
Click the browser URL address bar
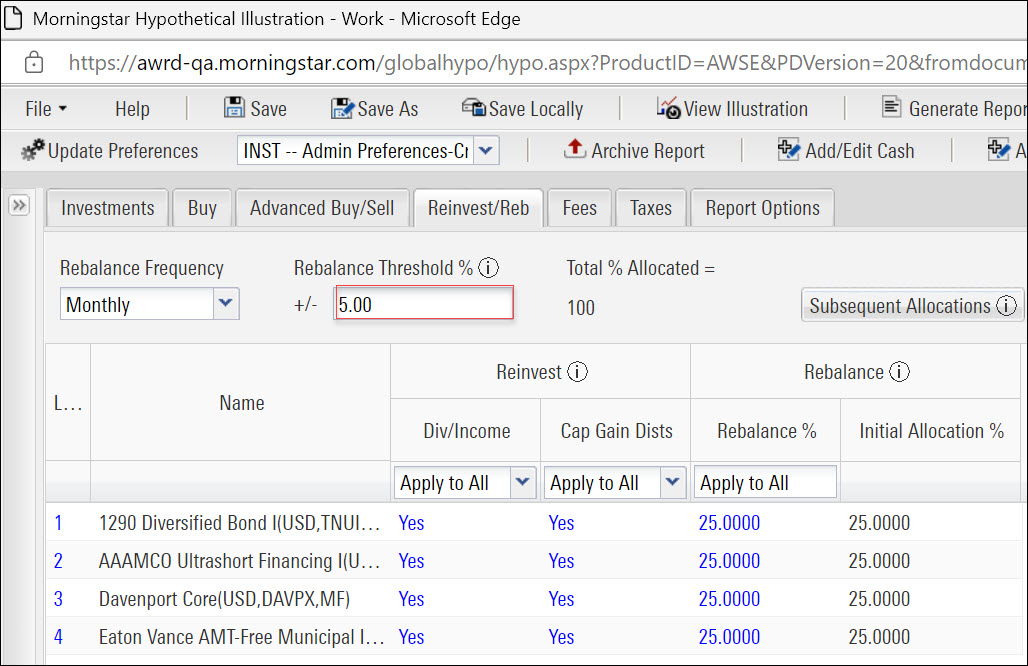point(547,62)
